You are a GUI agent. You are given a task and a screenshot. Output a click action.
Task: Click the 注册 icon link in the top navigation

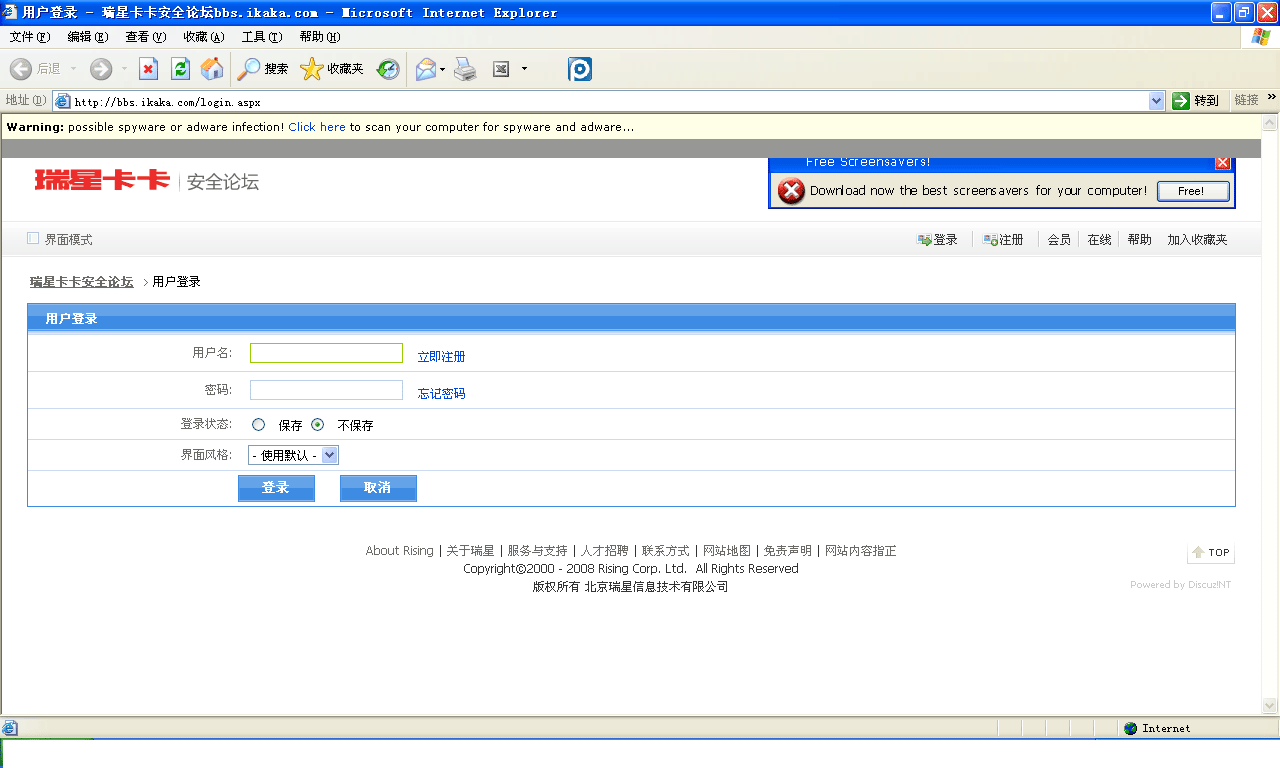1004,240
